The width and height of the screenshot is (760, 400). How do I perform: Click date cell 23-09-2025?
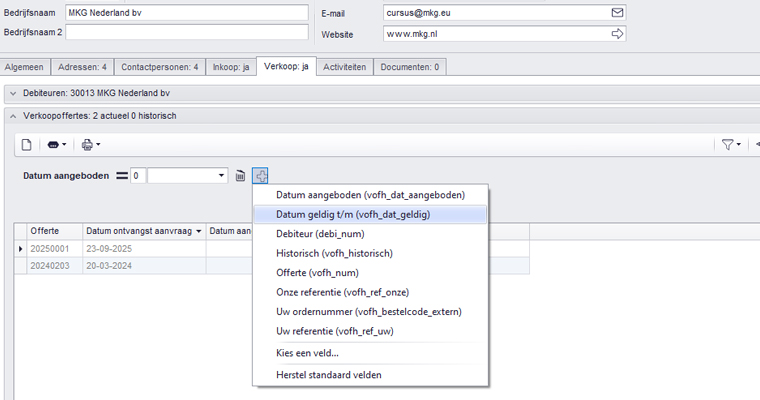(x=144, y=249)
